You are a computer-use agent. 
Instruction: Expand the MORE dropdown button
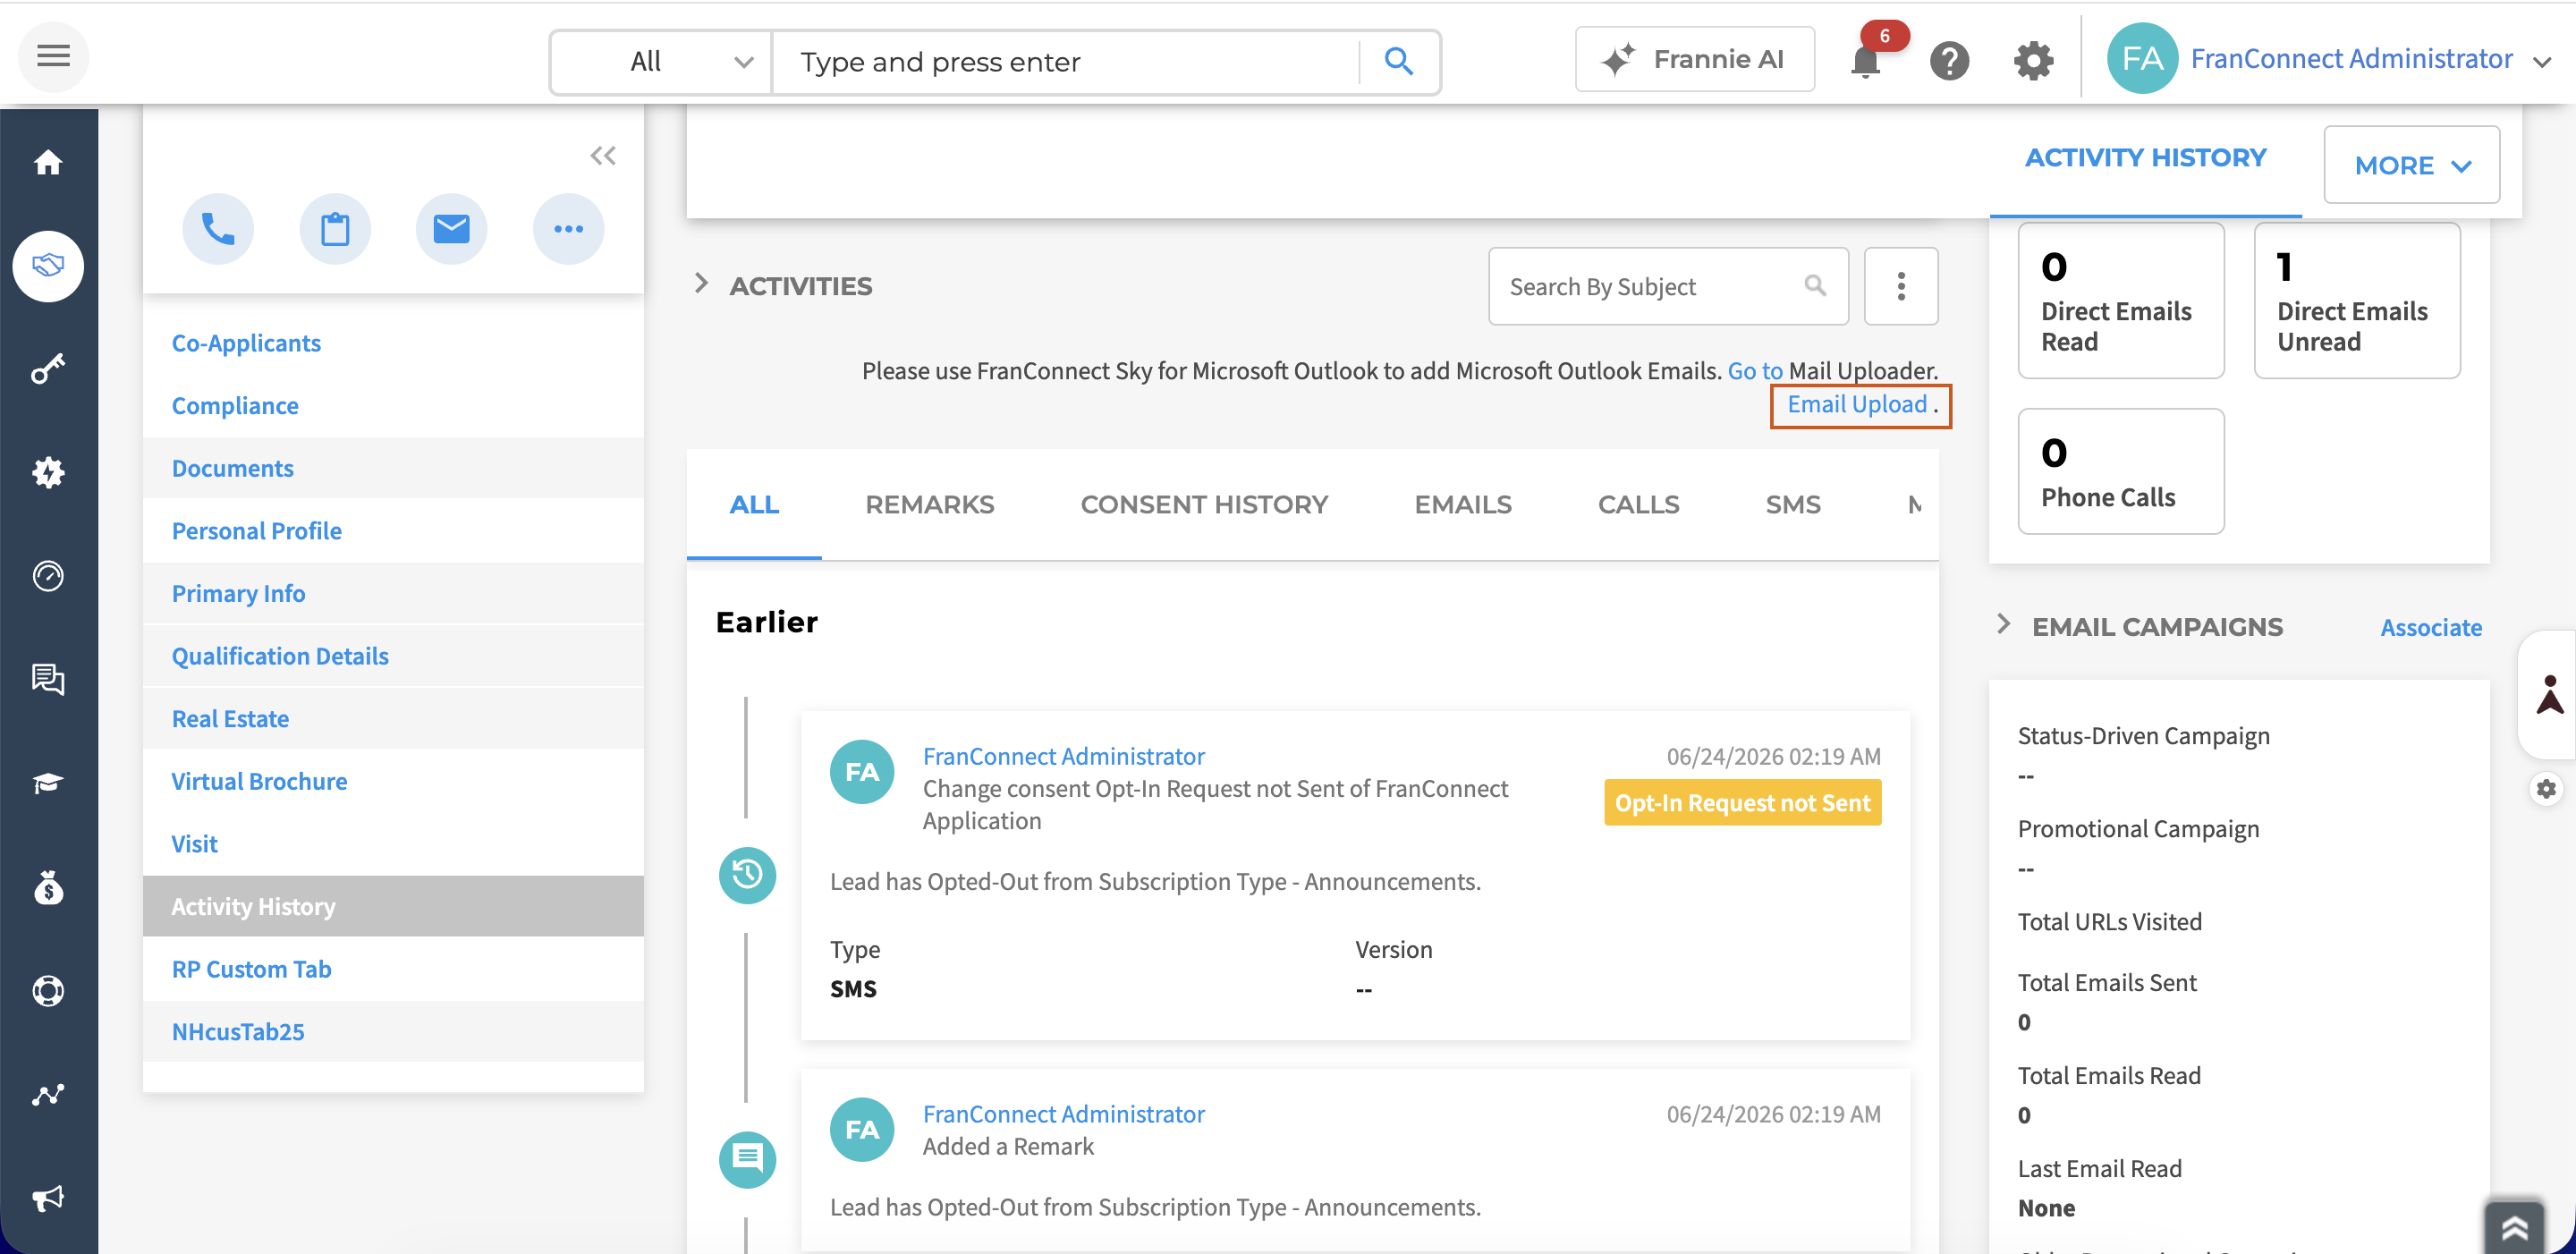(2411, 165)
